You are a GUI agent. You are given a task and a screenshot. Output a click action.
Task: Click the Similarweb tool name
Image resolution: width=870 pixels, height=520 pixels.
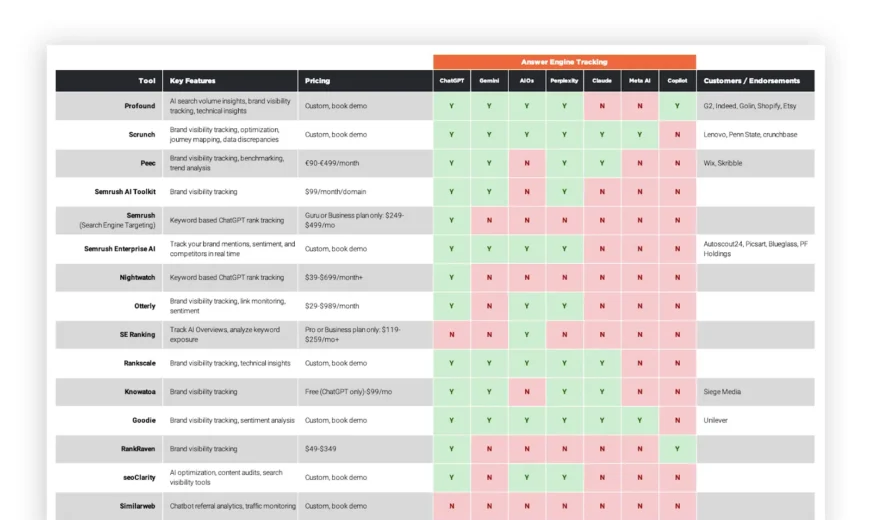(138, 506)
